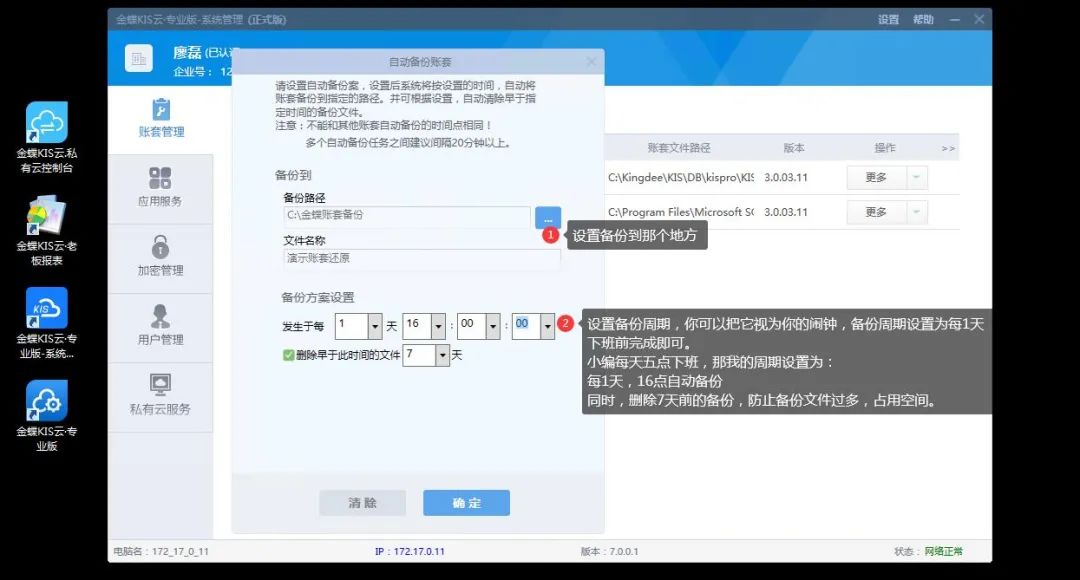Click 电脑名 172_17_0_11 in status bar
Viewport: 1080px width, 580px height.
[x=161, y=552]
